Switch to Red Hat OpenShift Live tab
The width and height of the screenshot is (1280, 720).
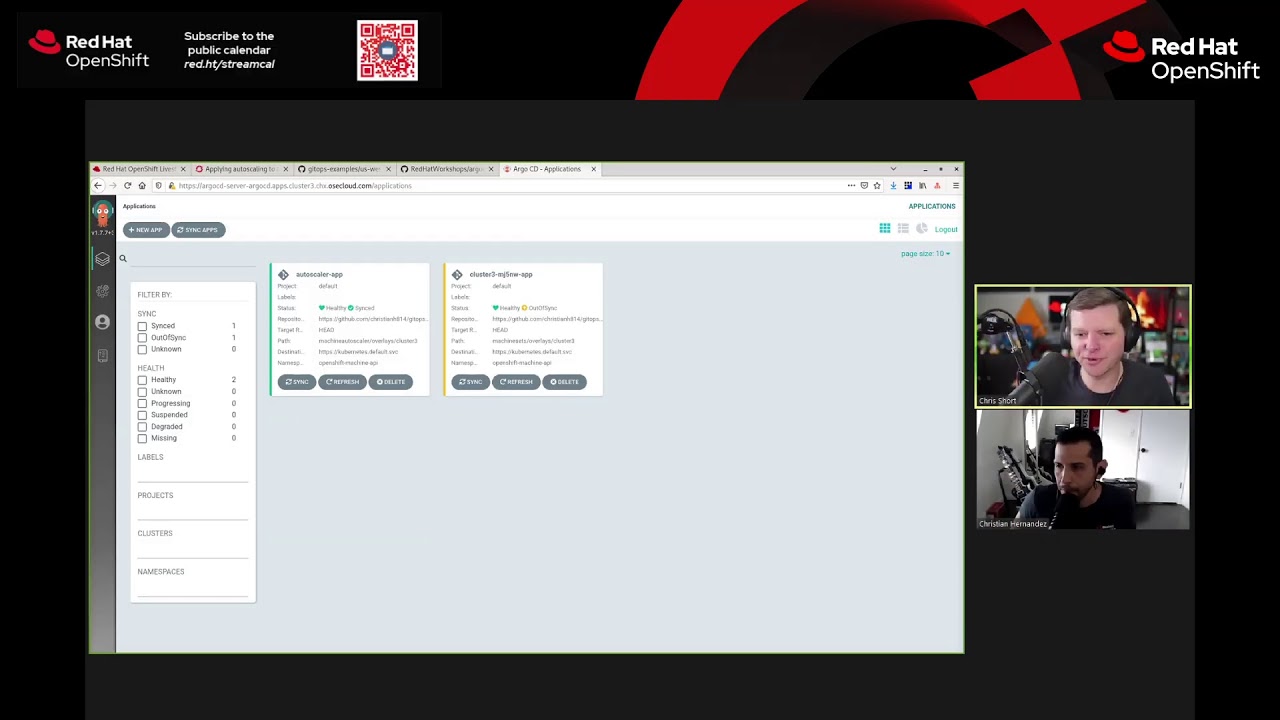(139, 169)
